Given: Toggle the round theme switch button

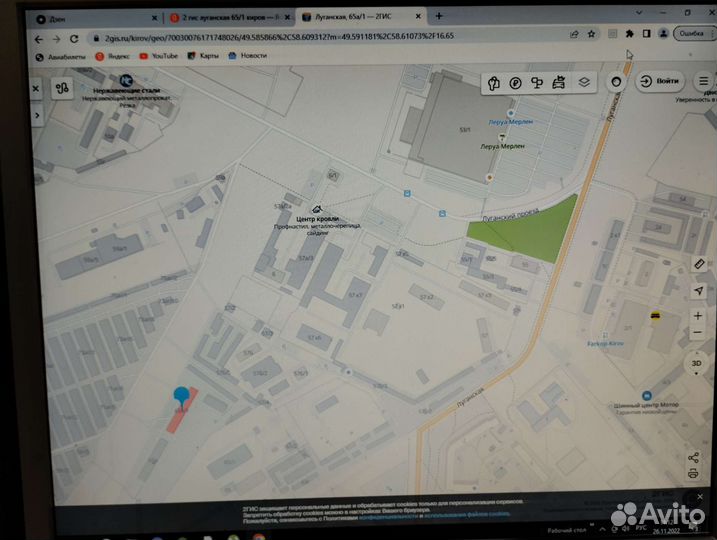Looking at the screenshot, I should [616, 82].
